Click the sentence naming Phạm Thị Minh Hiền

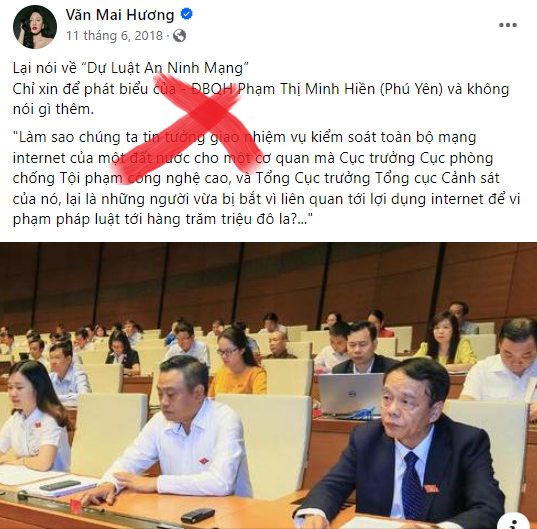click(x=261, y=89)
